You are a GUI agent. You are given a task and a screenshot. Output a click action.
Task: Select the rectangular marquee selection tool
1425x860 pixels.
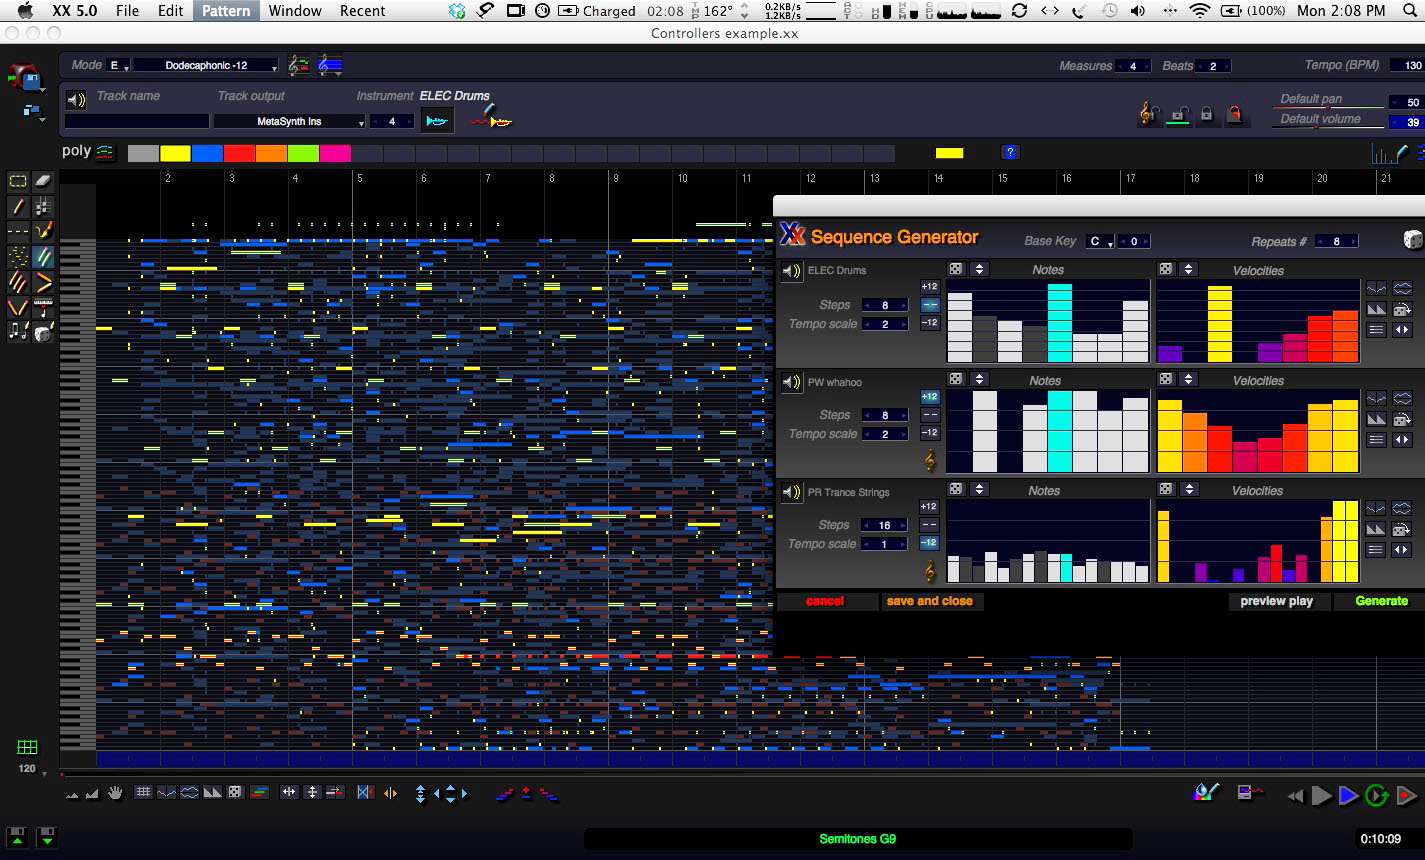18,181
